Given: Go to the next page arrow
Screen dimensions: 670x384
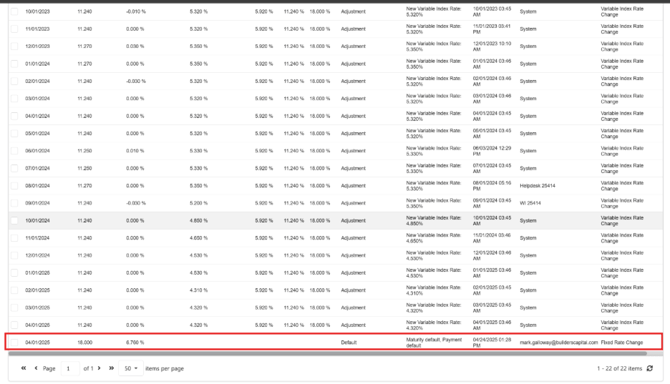Looking at the screenshot, I should [99, 368].
